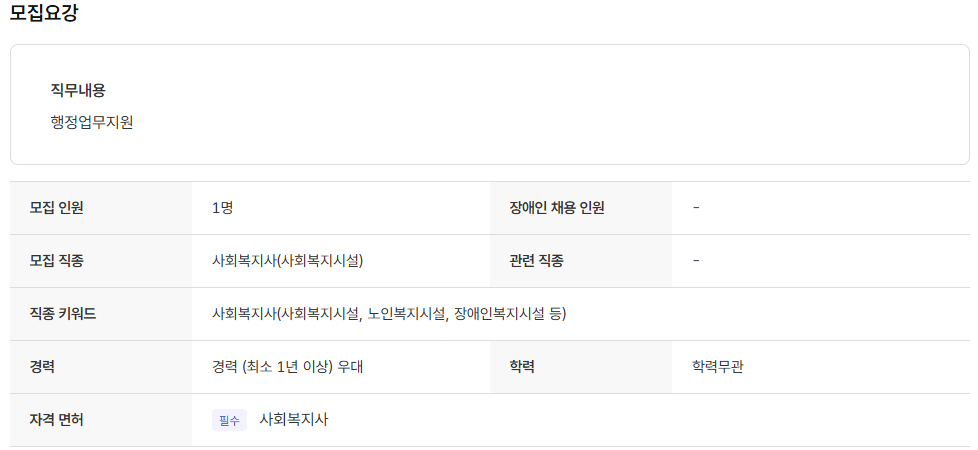The image size is (978, 450).
Task: Select the 1명 recruitment count value
Action: [222, 208]
